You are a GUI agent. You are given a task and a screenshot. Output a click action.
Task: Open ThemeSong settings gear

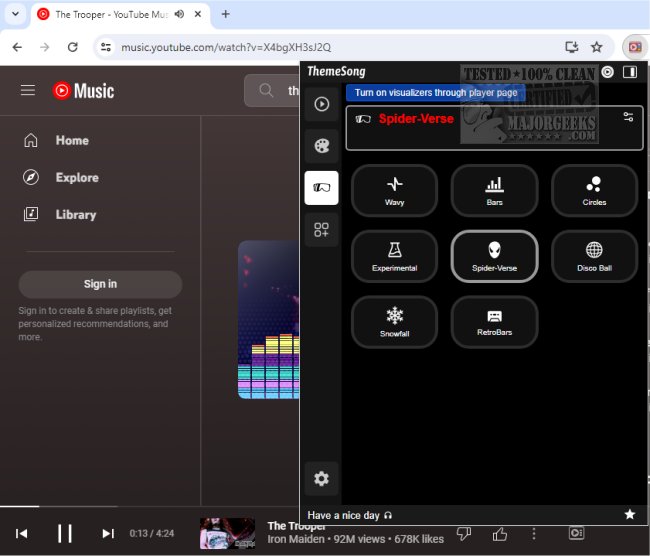322,478
